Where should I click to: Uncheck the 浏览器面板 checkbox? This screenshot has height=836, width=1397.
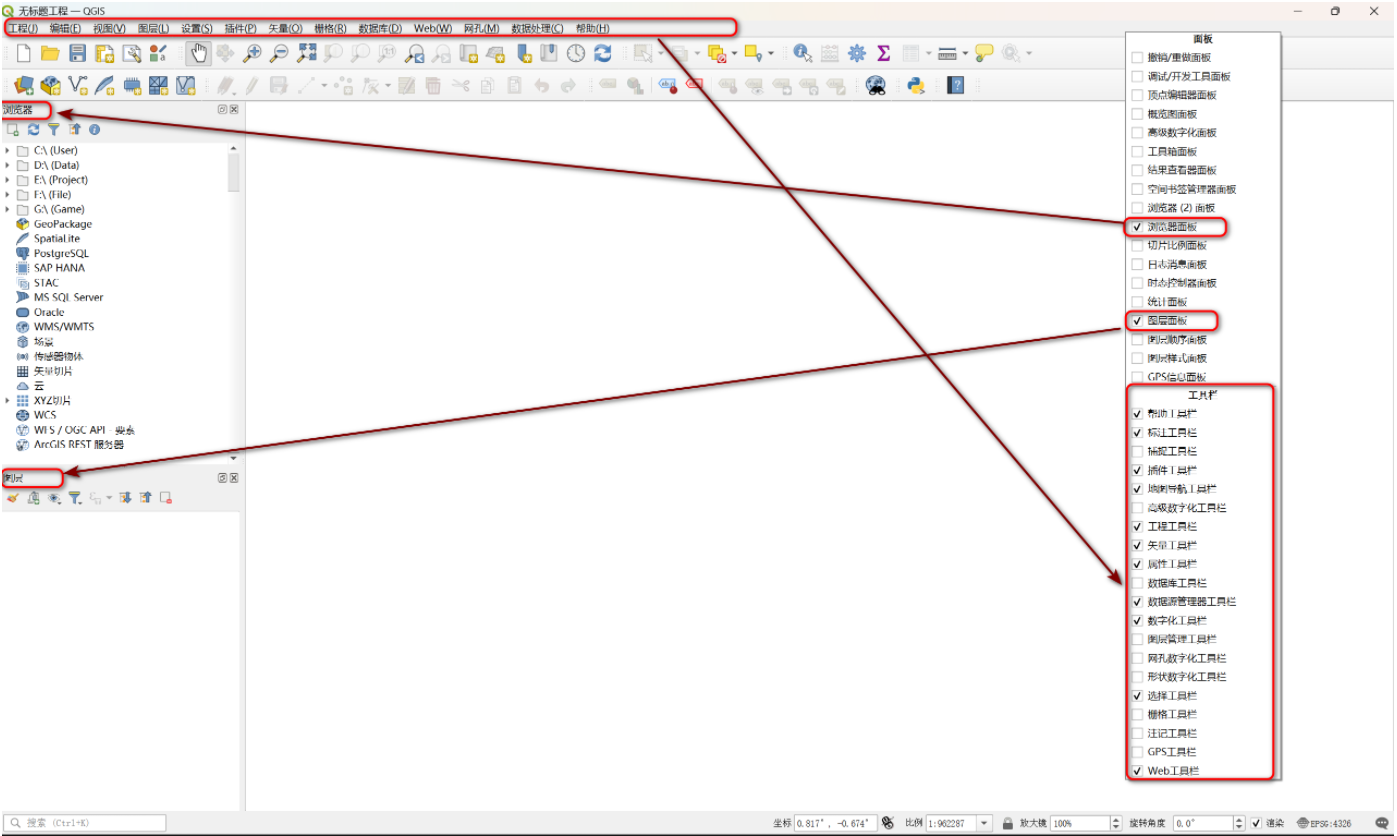1137,227
